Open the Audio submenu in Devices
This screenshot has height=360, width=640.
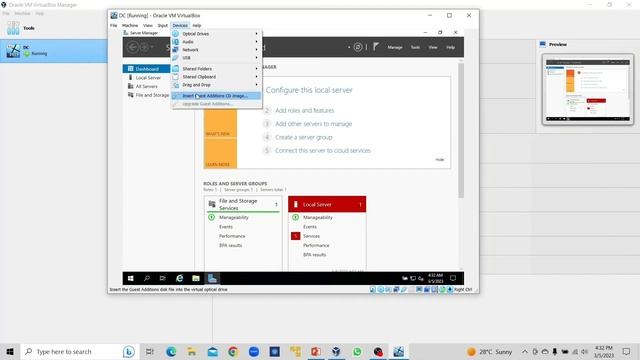click(x=216, y=42)
